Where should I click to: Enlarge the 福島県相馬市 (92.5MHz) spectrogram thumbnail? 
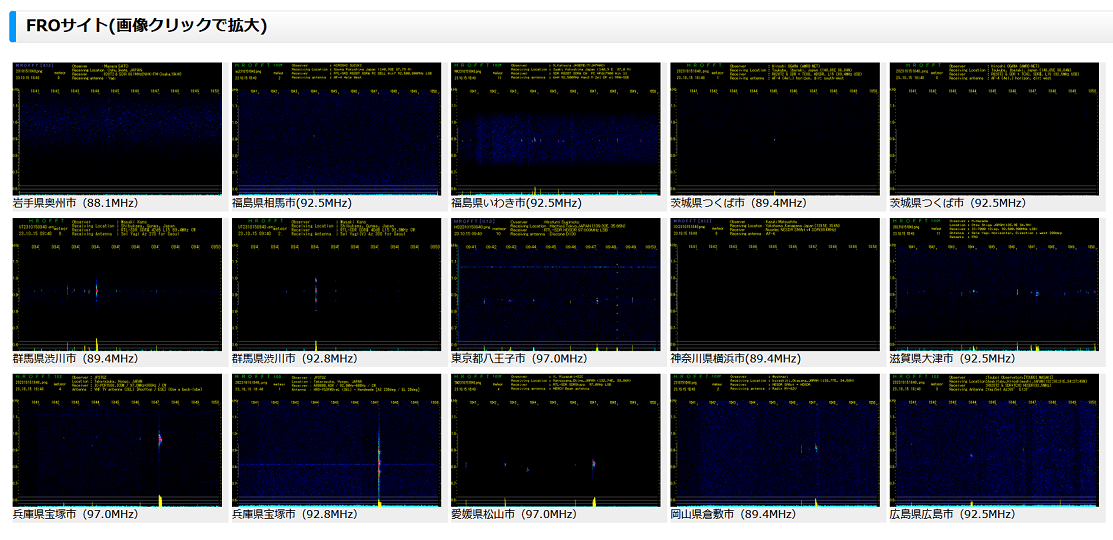point(336,129)
